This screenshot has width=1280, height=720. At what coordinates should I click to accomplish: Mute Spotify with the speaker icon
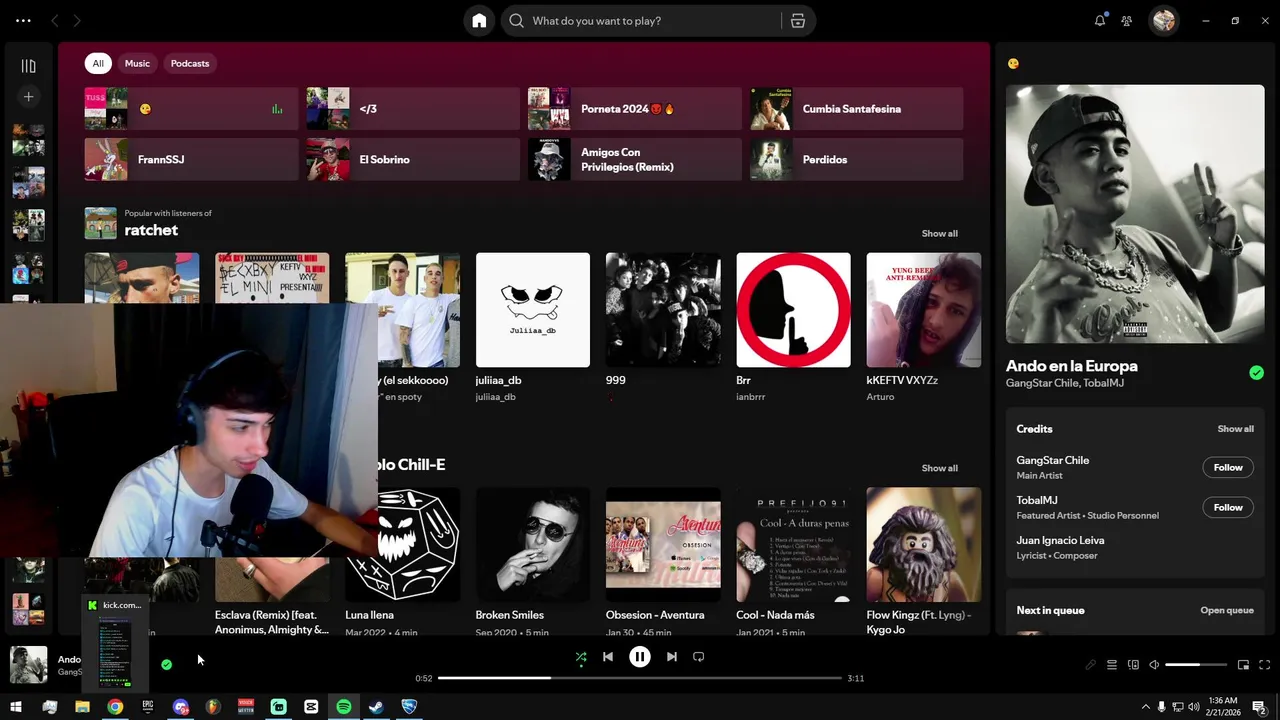[1154, 665]
